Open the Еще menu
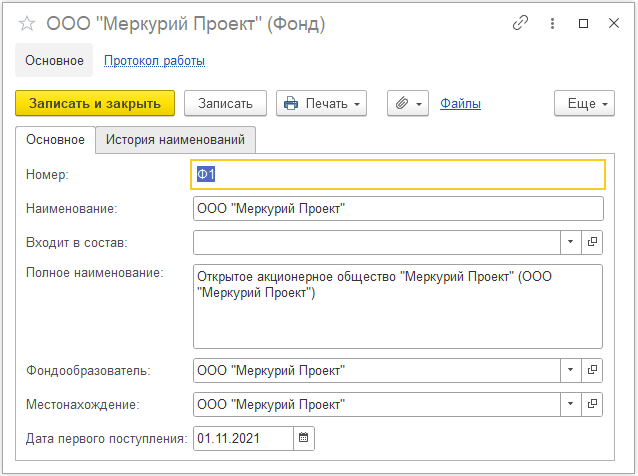This screenshot has width=638, height=476. [584, 103]
